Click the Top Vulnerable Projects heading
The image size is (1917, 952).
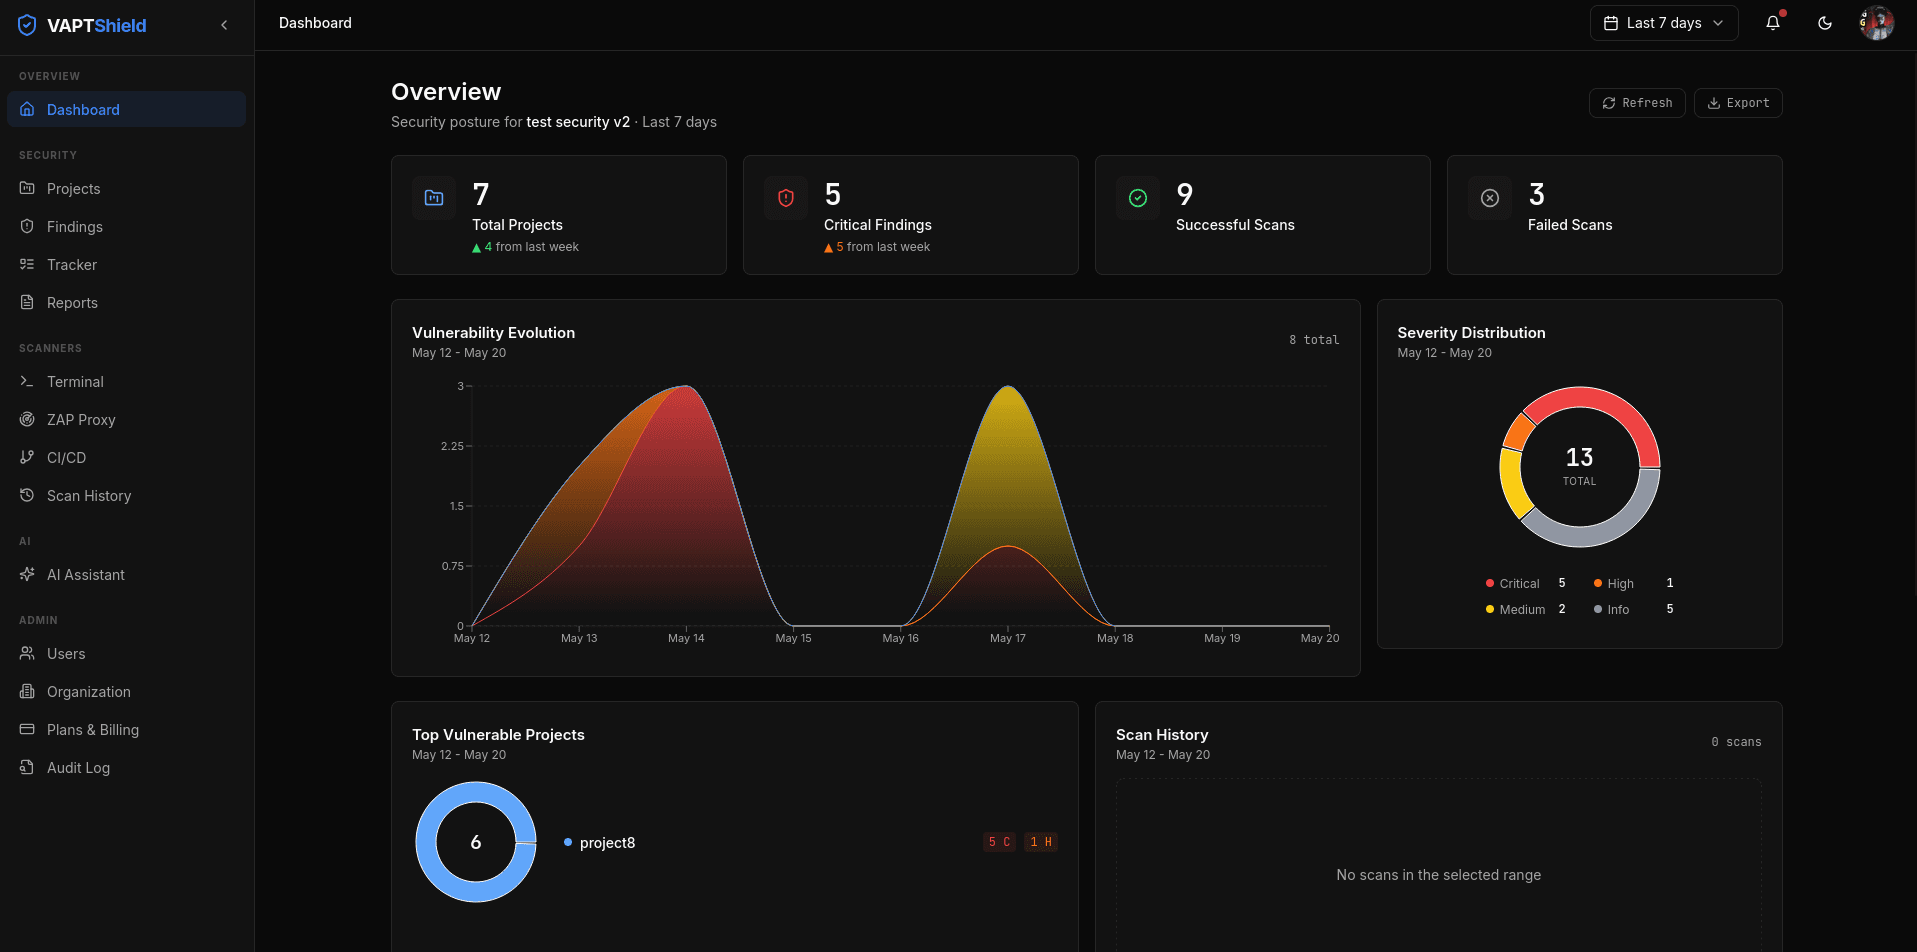point(498,735)
